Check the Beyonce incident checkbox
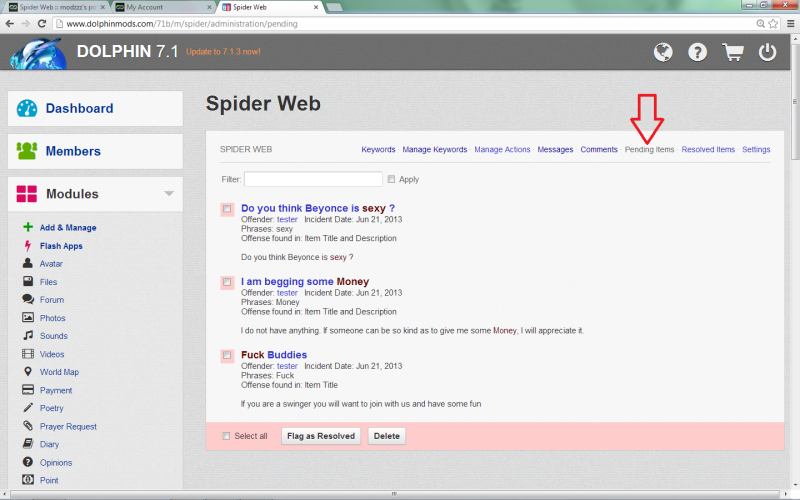Viewport: 800px width, 500px height. pos(227,209)
